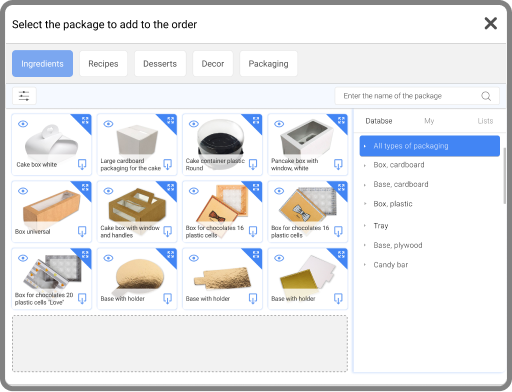The height and width of the screenshot is (392, 512).
Task: Select All types of packaging in the list
Action: [429, 146]
